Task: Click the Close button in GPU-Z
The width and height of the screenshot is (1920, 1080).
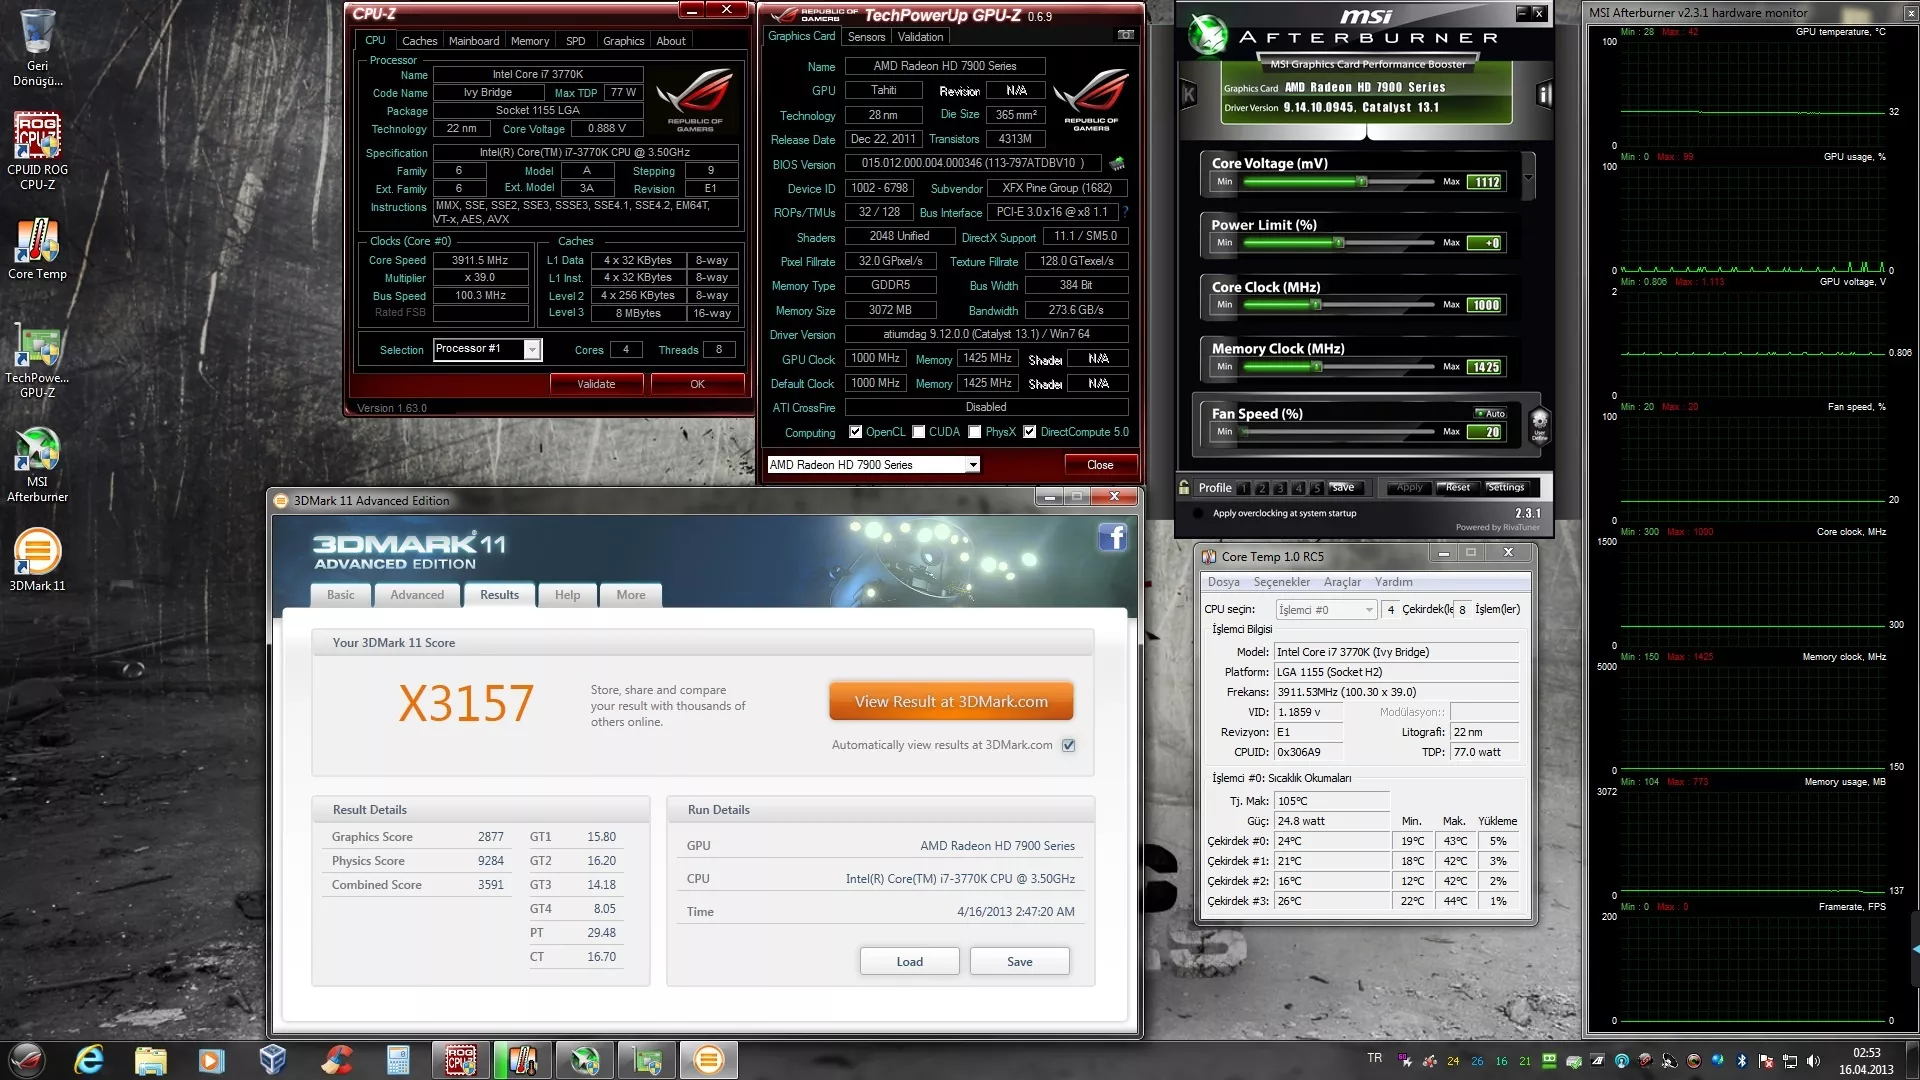Action: click(1100, 465)
